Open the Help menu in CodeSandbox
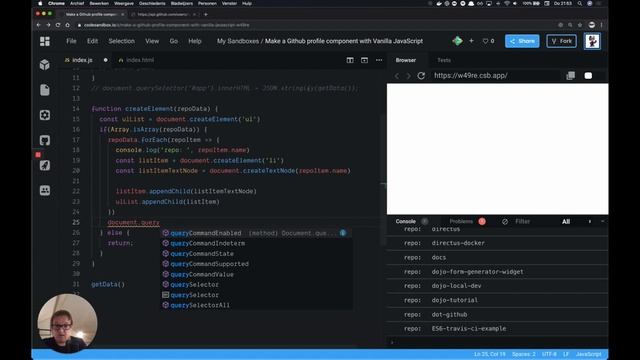This screenshot has height=360, width=640. click(195, 41)
